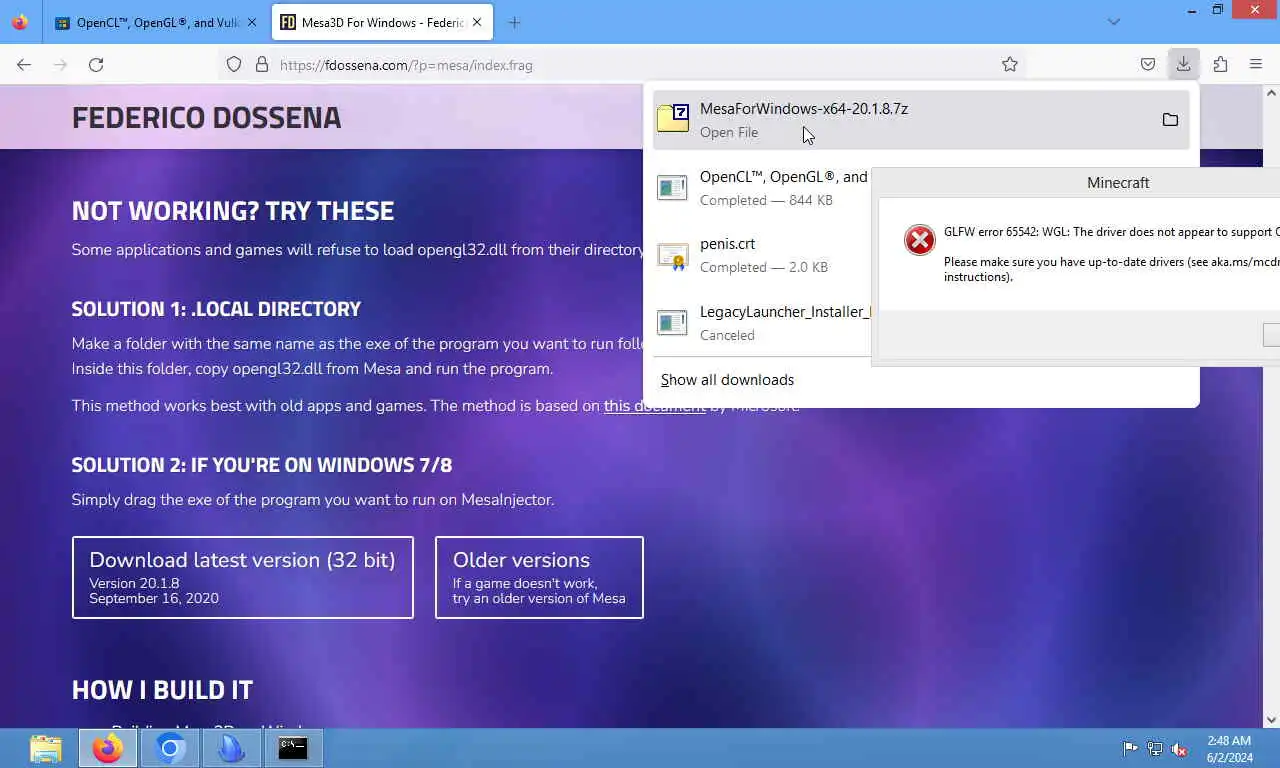Viewport: 1280px width, 768px height.
Task: Click the network tray icon
Action: point(1155,748)
